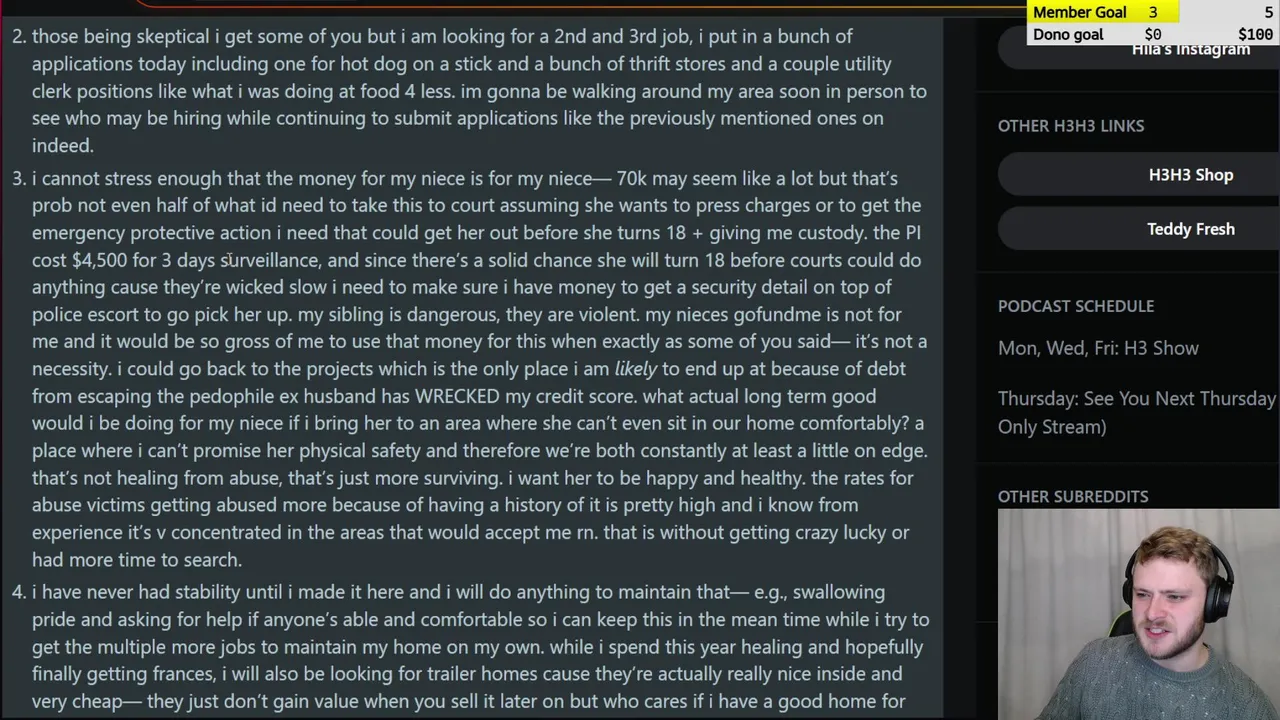Viewport: 1280px width, 720px height.
Task: Click the word 'indeed.' ending point 2
Action: (62, 146)
